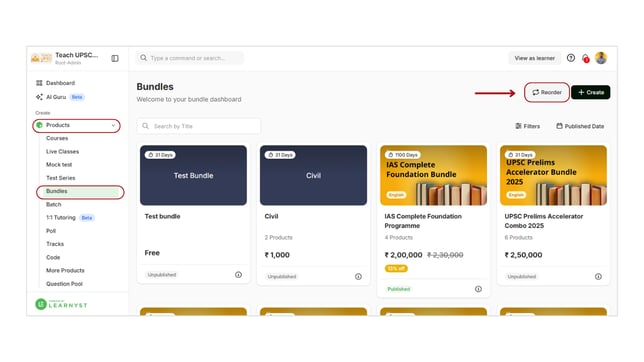The width and height of the screenshot is (644, 362).
Task: Click the '6 Products' text
Action: 518,237
